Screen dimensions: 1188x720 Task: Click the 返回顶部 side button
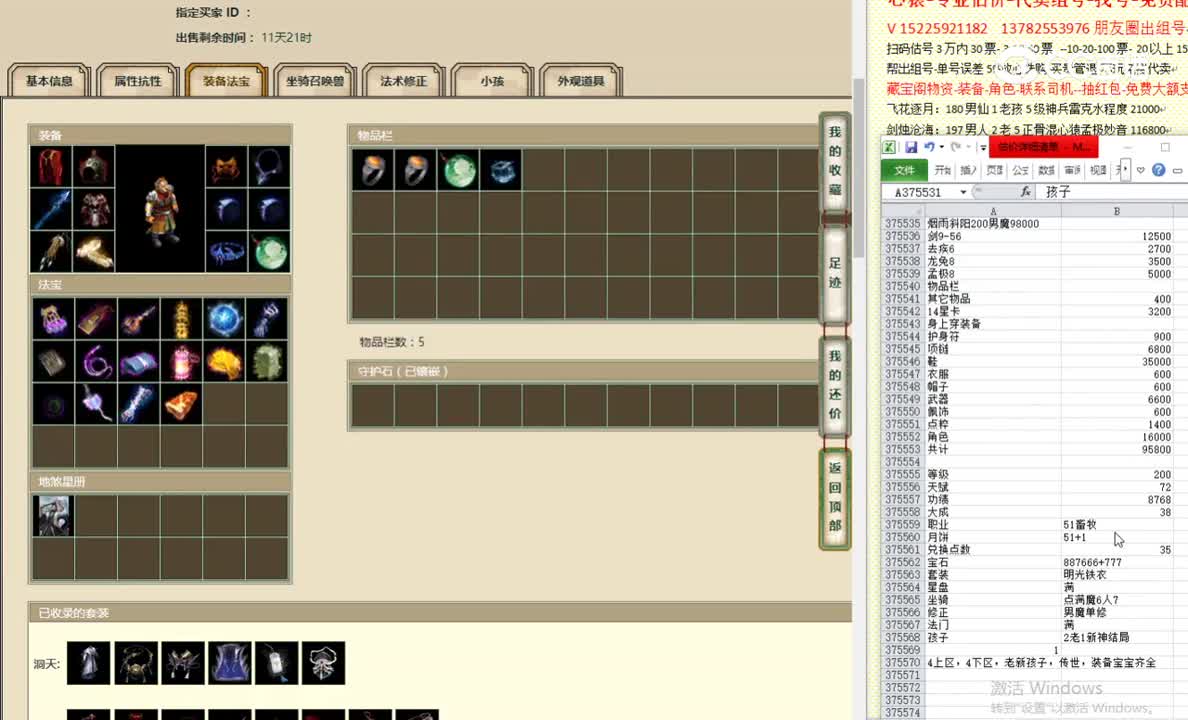click(x=835, y=497)
